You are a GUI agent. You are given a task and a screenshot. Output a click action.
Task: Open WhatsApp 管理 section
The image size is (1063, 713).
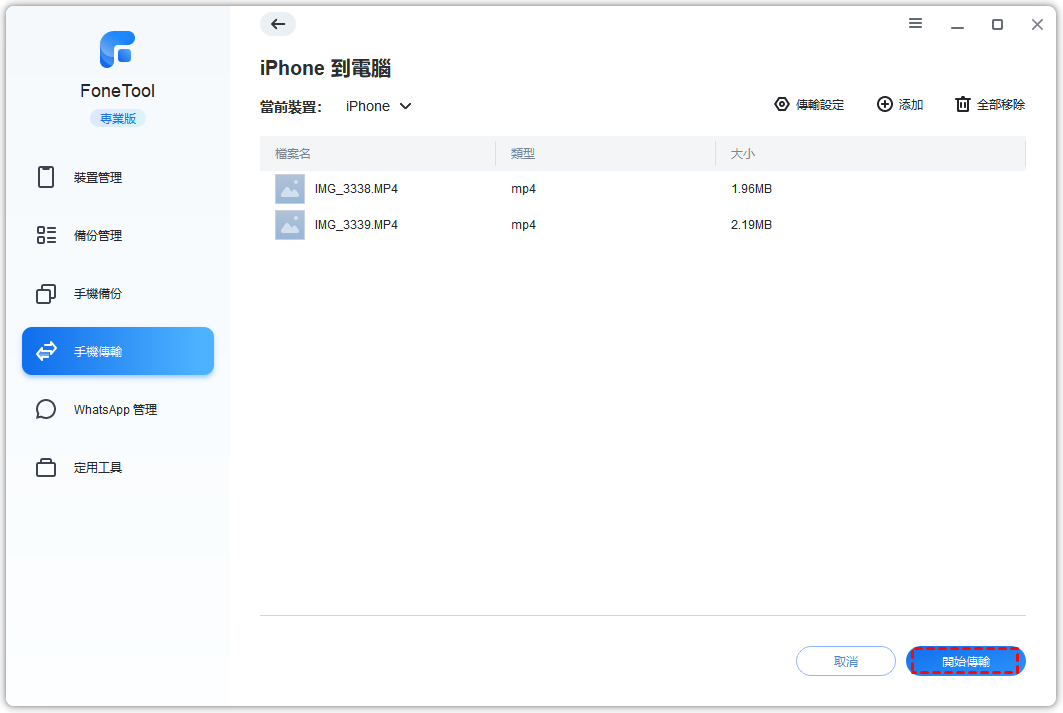click(115, 410)
